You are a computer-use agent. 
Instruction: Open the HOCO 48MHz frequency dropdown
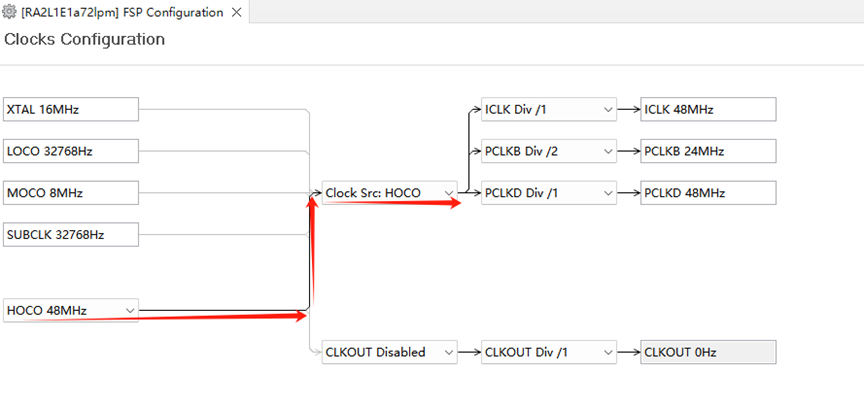click(x=71, y=311)
